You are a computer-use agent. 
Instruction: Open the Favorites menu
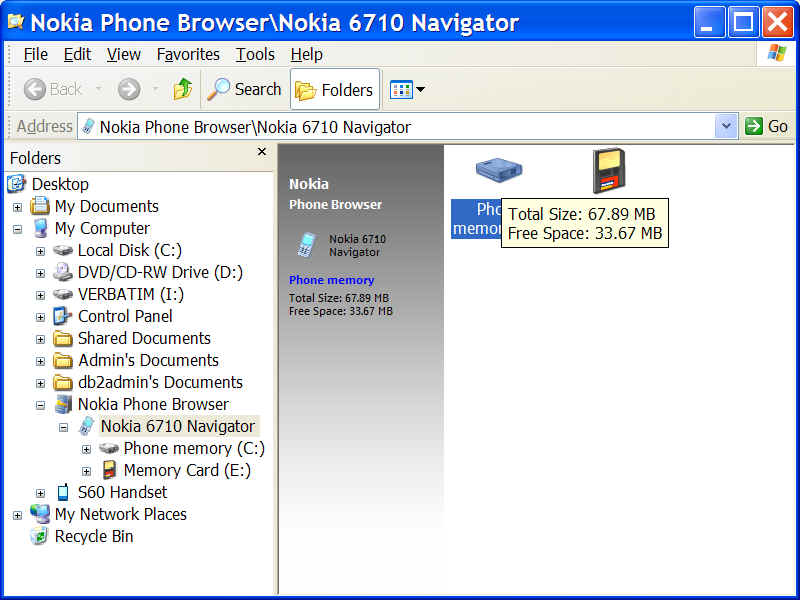click(x=188, y=54)
